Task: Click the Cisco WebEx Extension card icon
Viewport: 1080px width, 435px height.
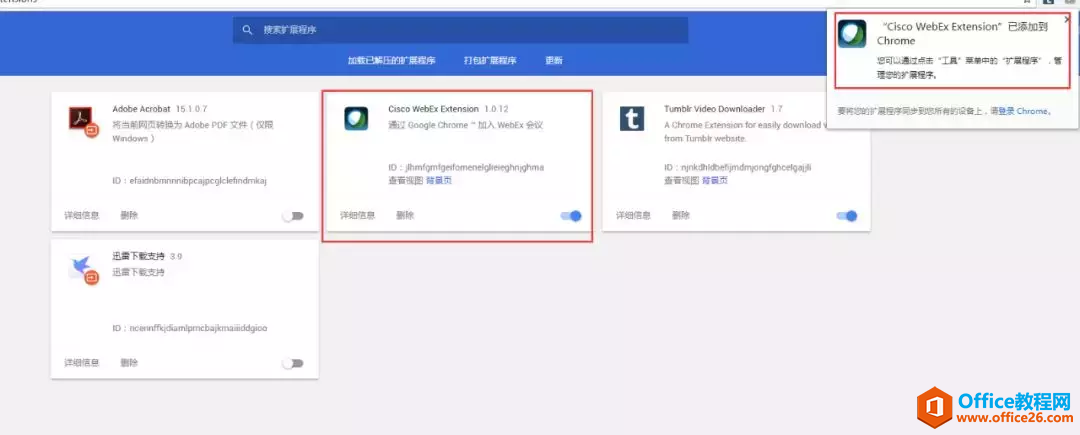Action: point(356,118)
